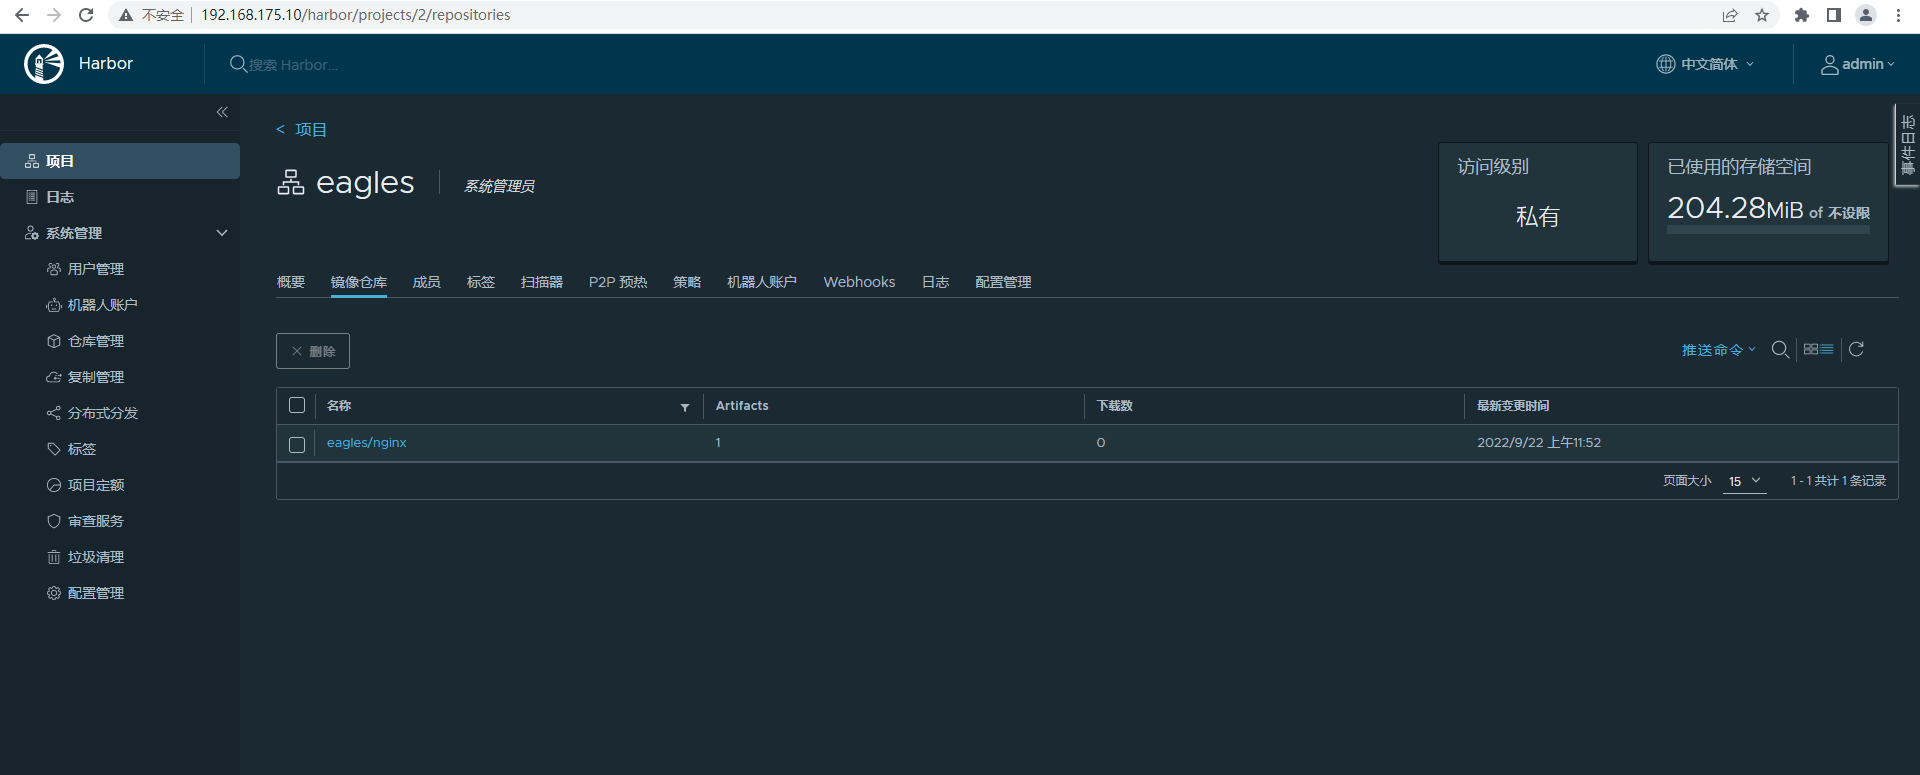The image size is (1920, 775).
Task: Switch to project 日志 tab
Action: (936, 282)
